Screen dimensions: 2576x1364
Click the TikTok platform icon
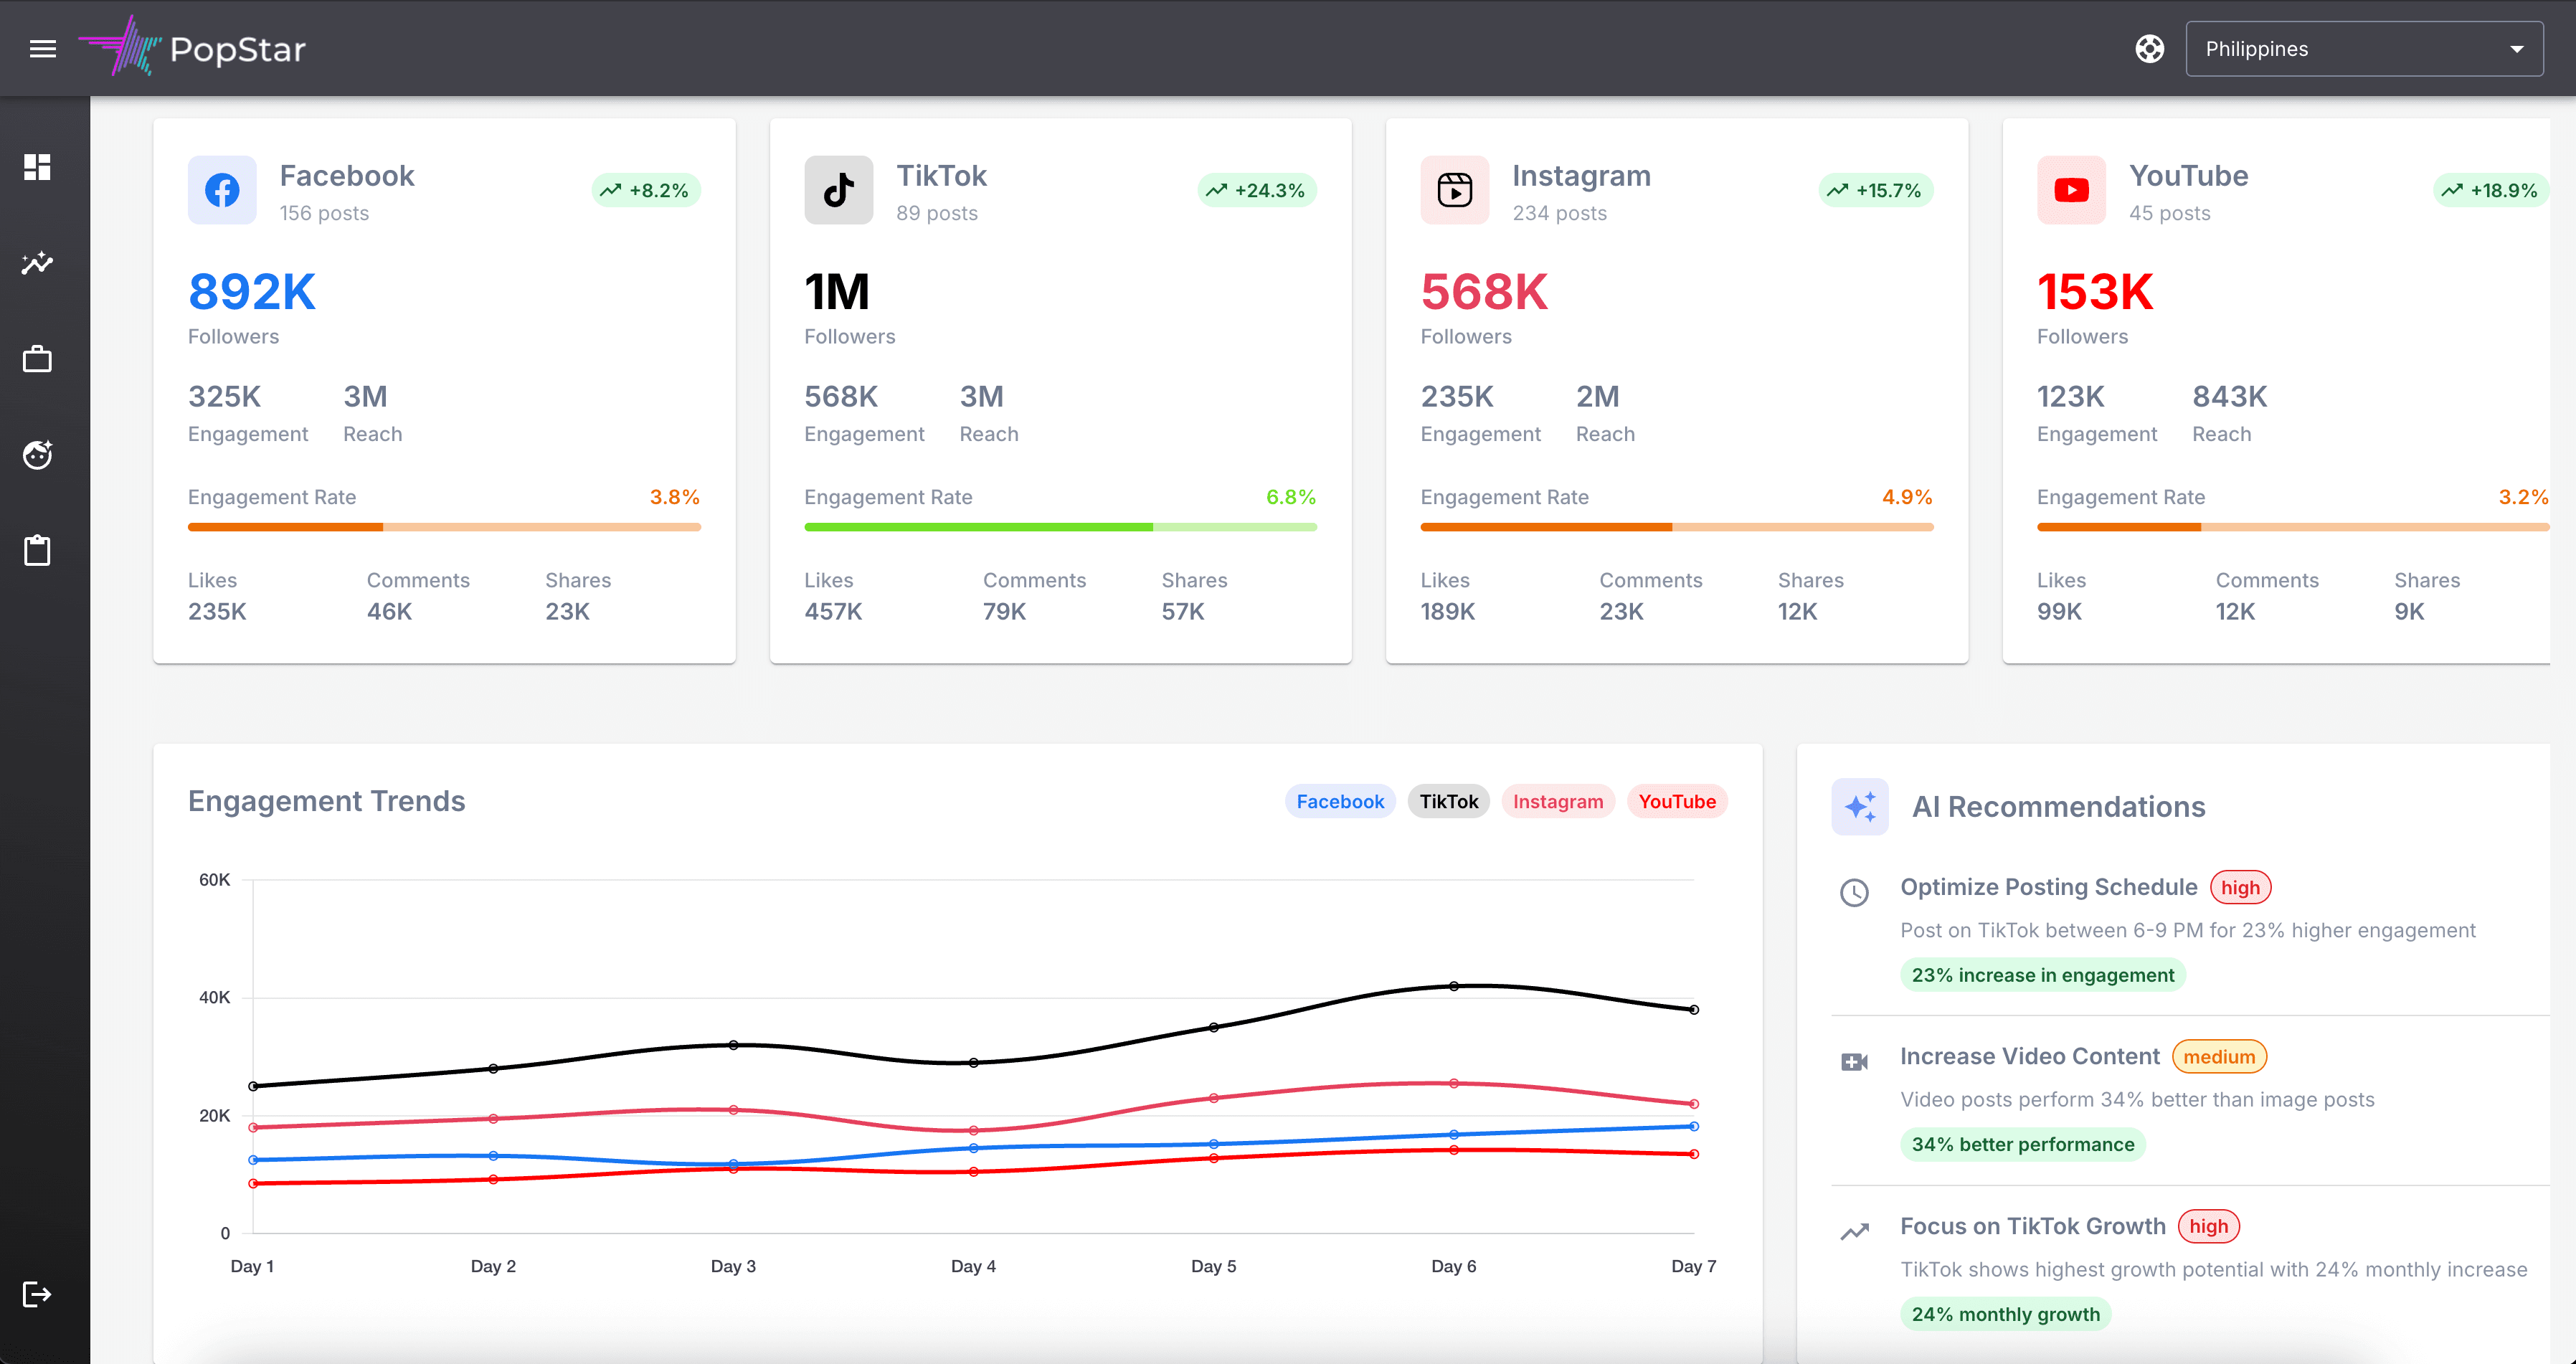coord(838,190)
